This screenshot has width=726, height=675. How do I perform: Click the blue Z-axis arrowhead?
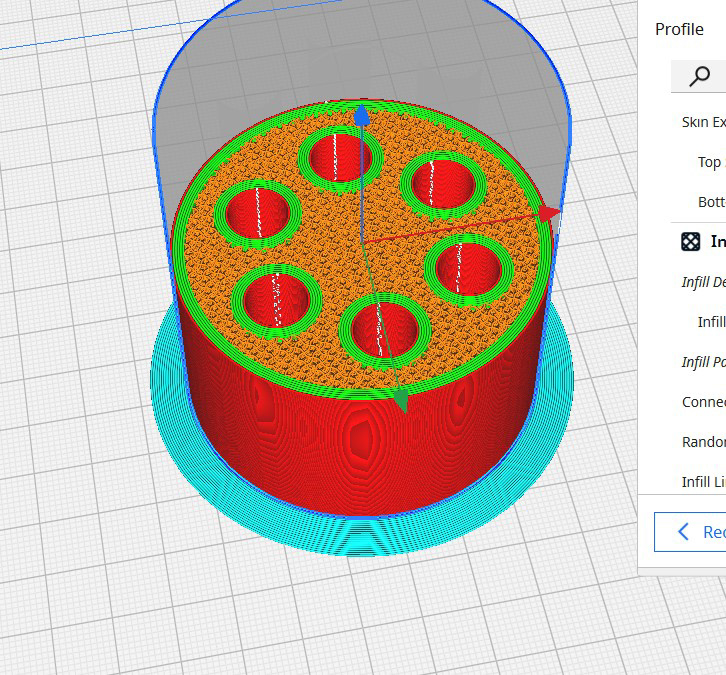[362, 115]
